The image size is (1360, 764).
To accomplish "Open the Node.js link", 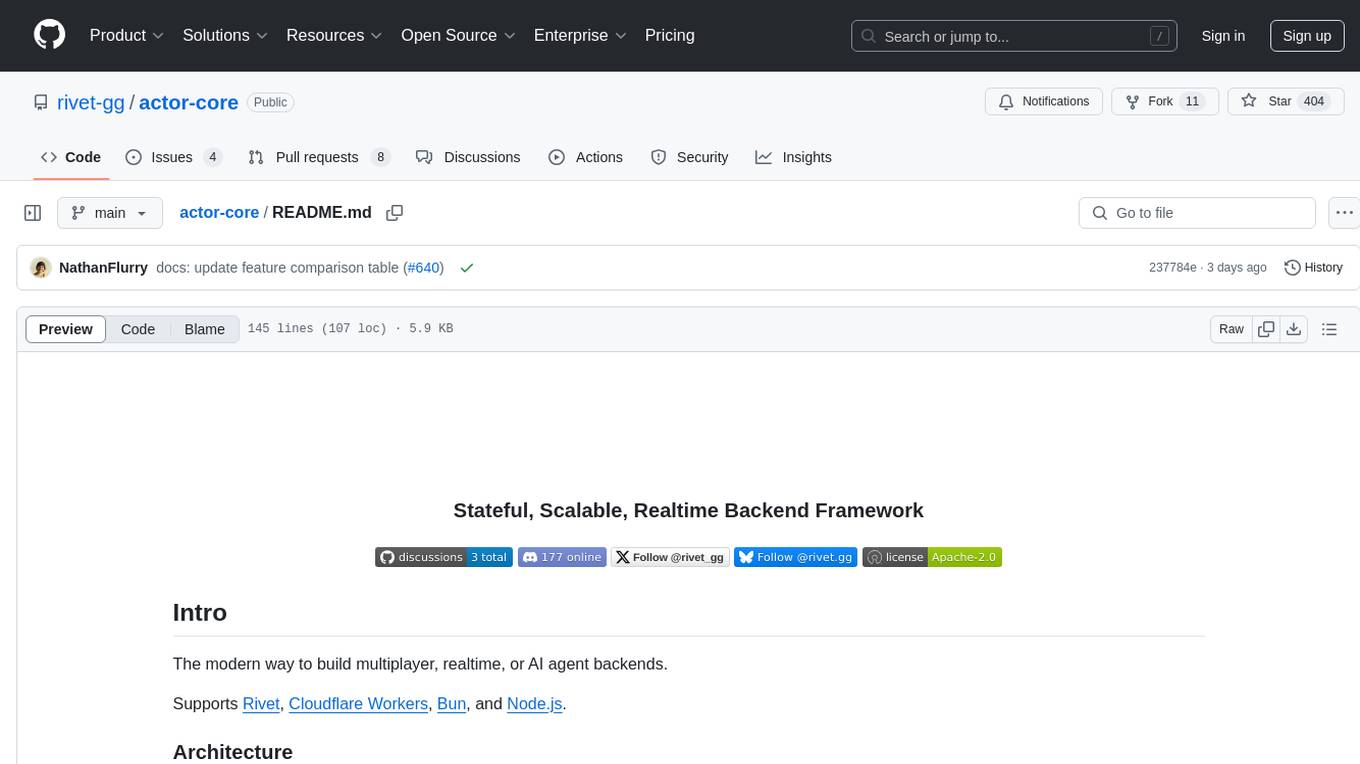I will pos(535,704).
